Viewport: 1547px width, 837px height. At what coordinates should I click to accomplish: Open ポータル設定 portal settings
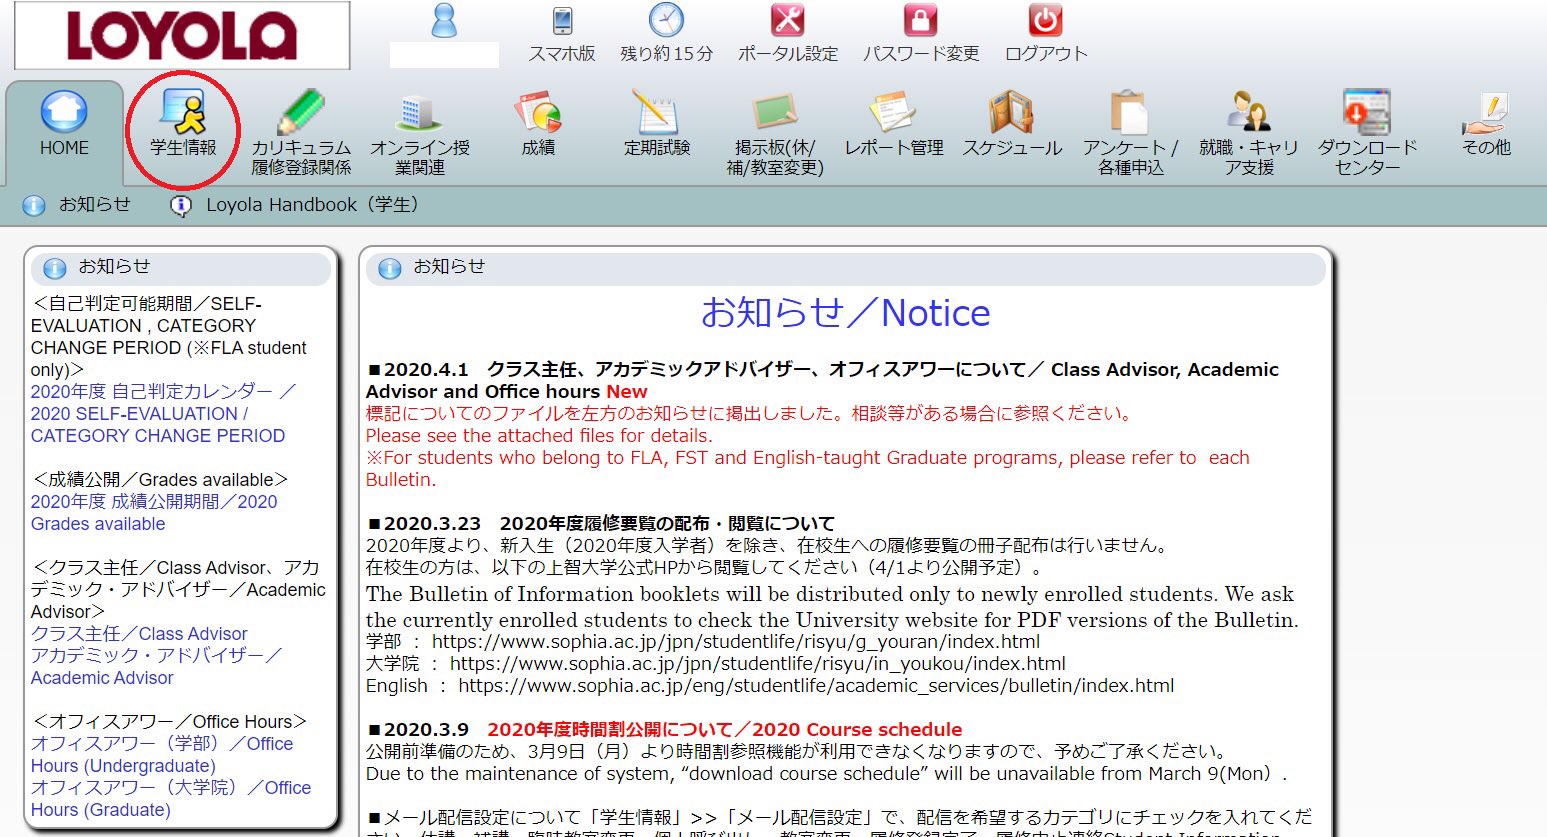pyautogui.click(x=788, y=34)
